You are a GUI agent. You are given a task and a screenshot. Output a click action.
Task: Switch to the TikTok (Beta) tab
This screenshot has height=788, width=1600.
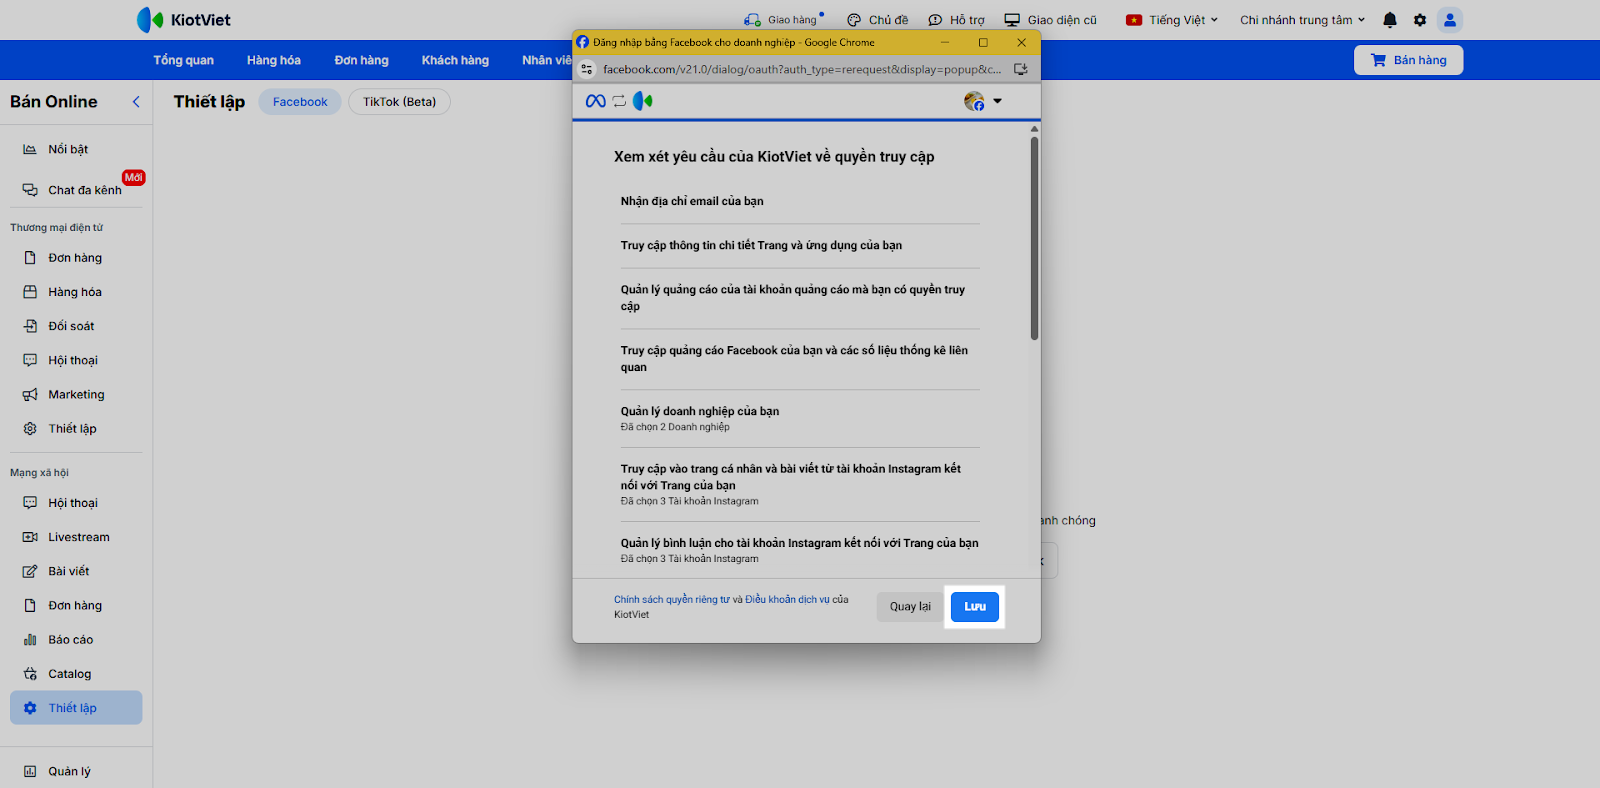click(x=400, y=102)
